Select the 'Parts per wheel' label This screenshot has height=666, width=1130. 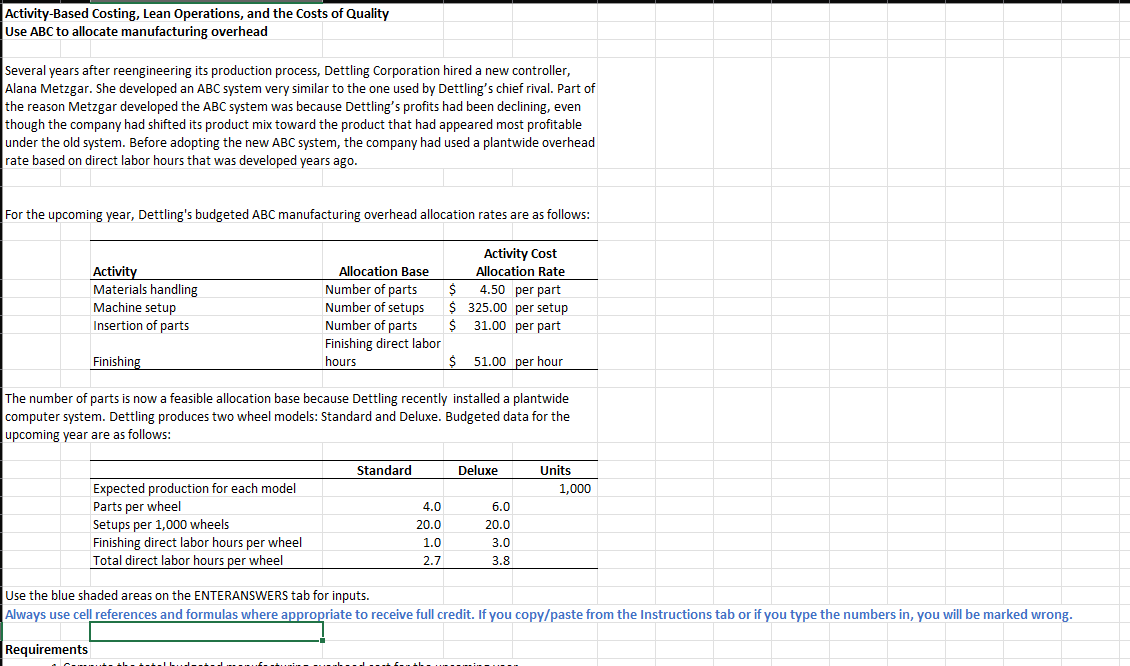pyautogui.click(x=137, y=507)
